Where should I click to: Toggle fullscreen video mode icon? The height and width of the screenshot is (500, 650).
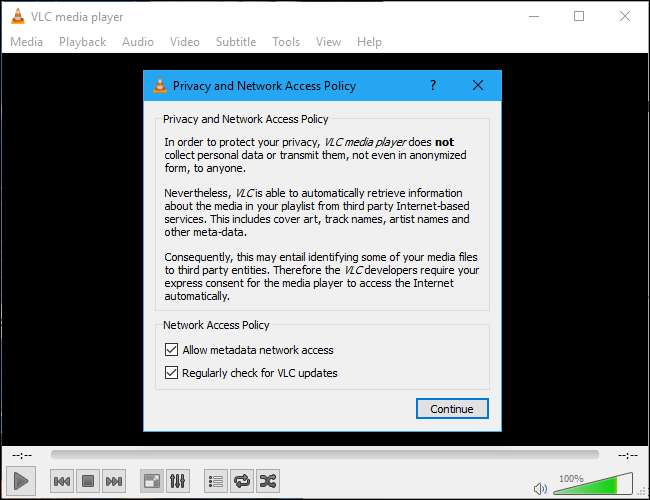coord(150,481)
